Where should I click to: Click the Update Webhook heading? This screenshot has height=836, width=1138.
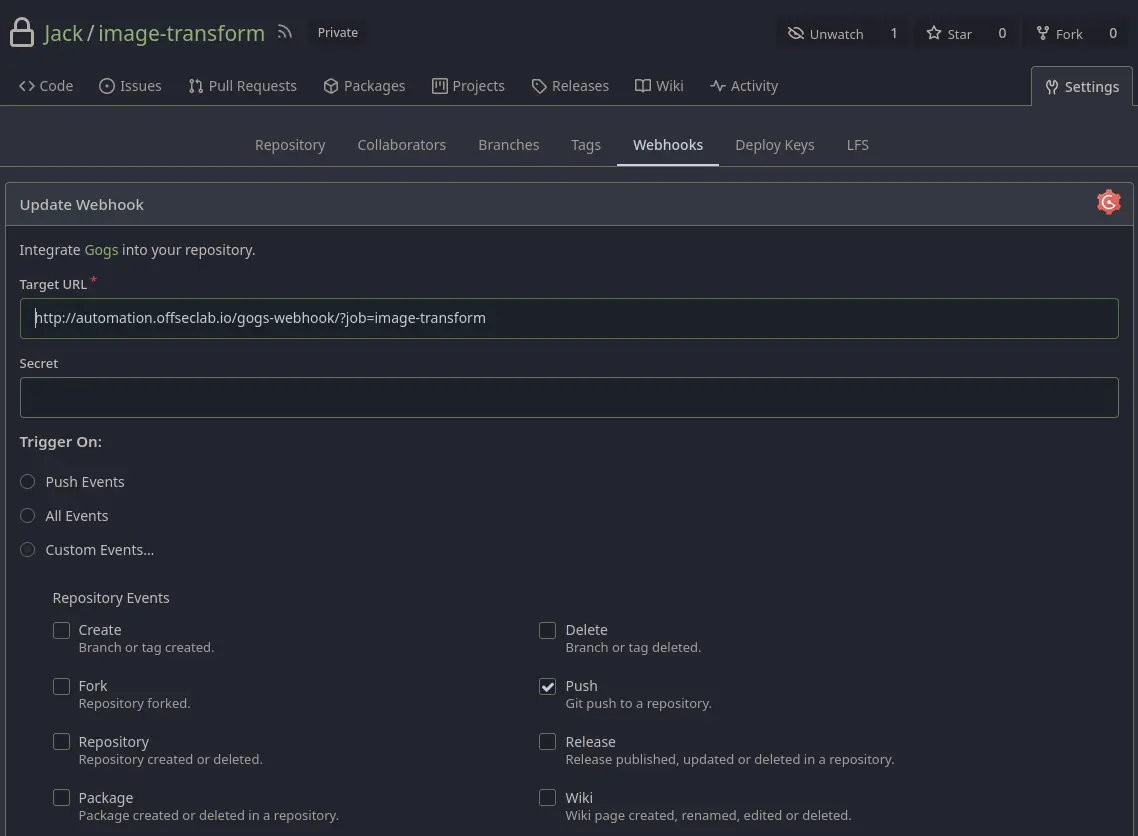tap(81, 205)
